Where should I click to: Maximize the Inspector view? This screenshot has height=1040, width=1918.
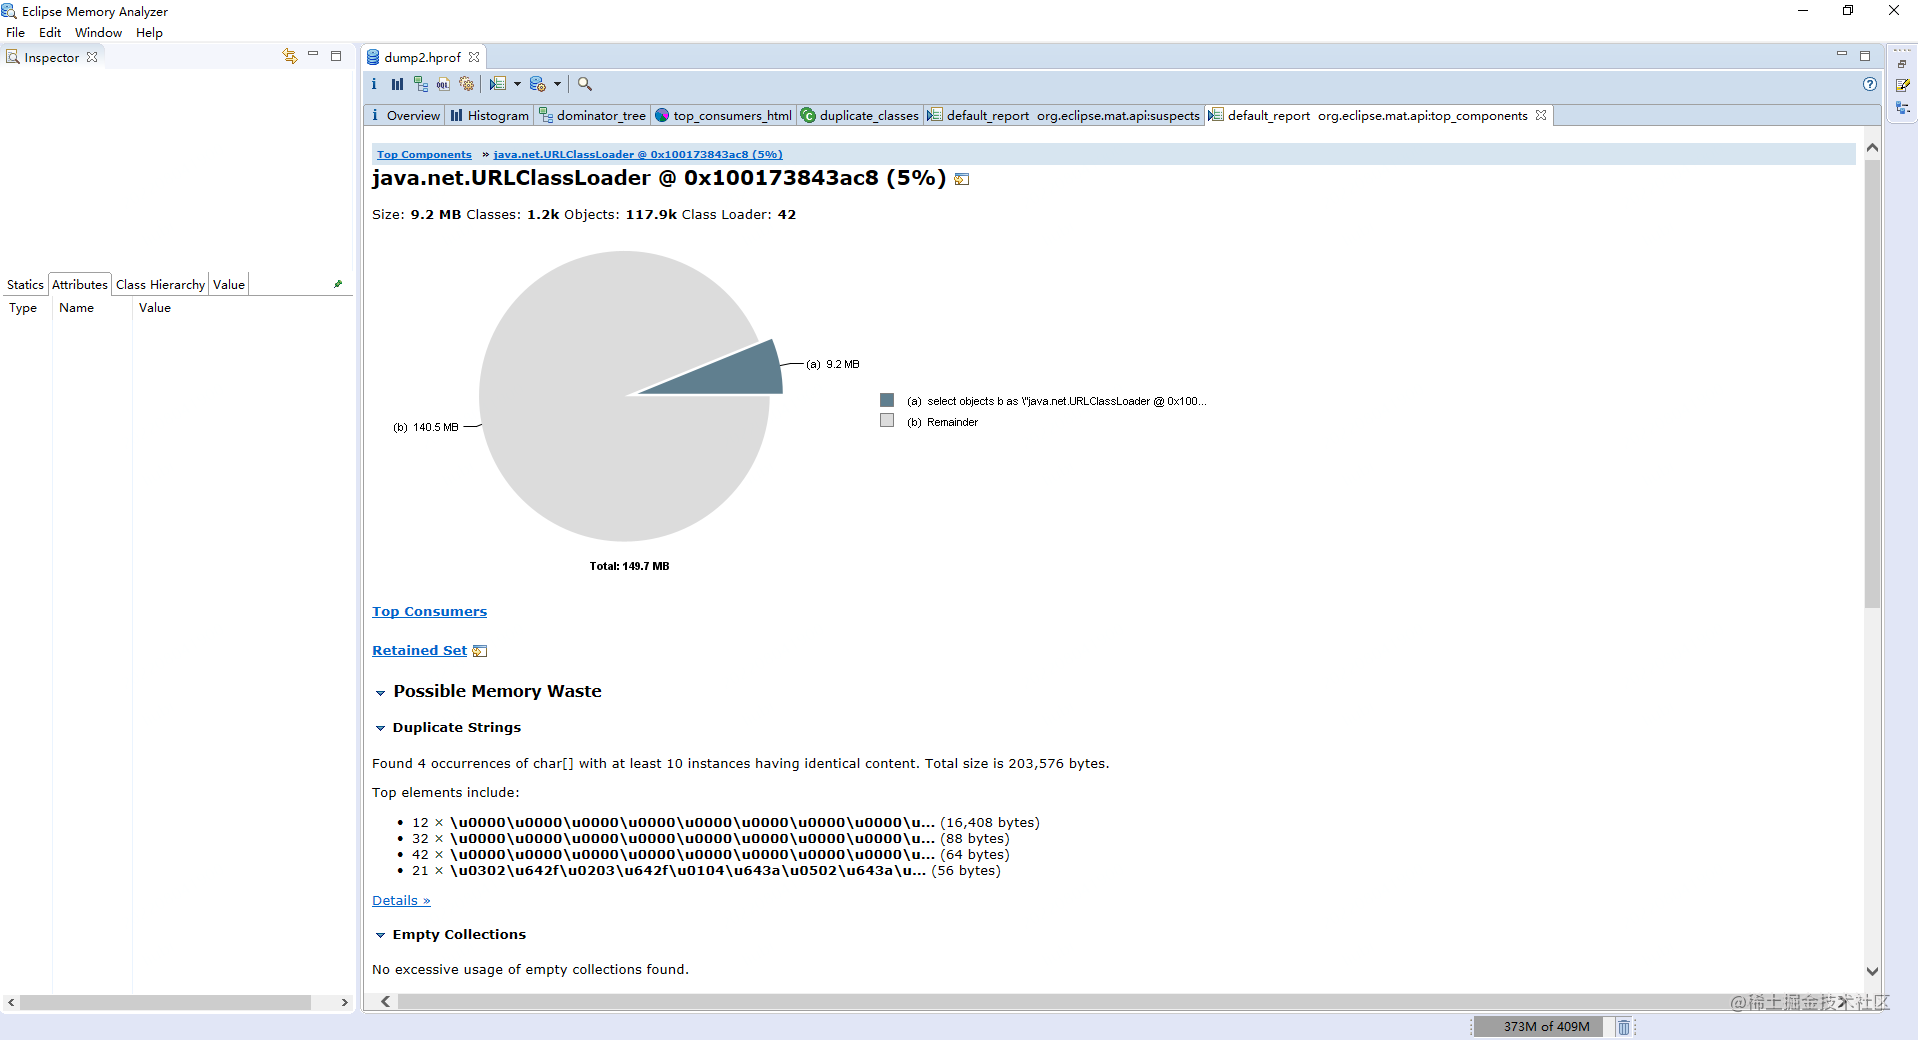(336, 56)
